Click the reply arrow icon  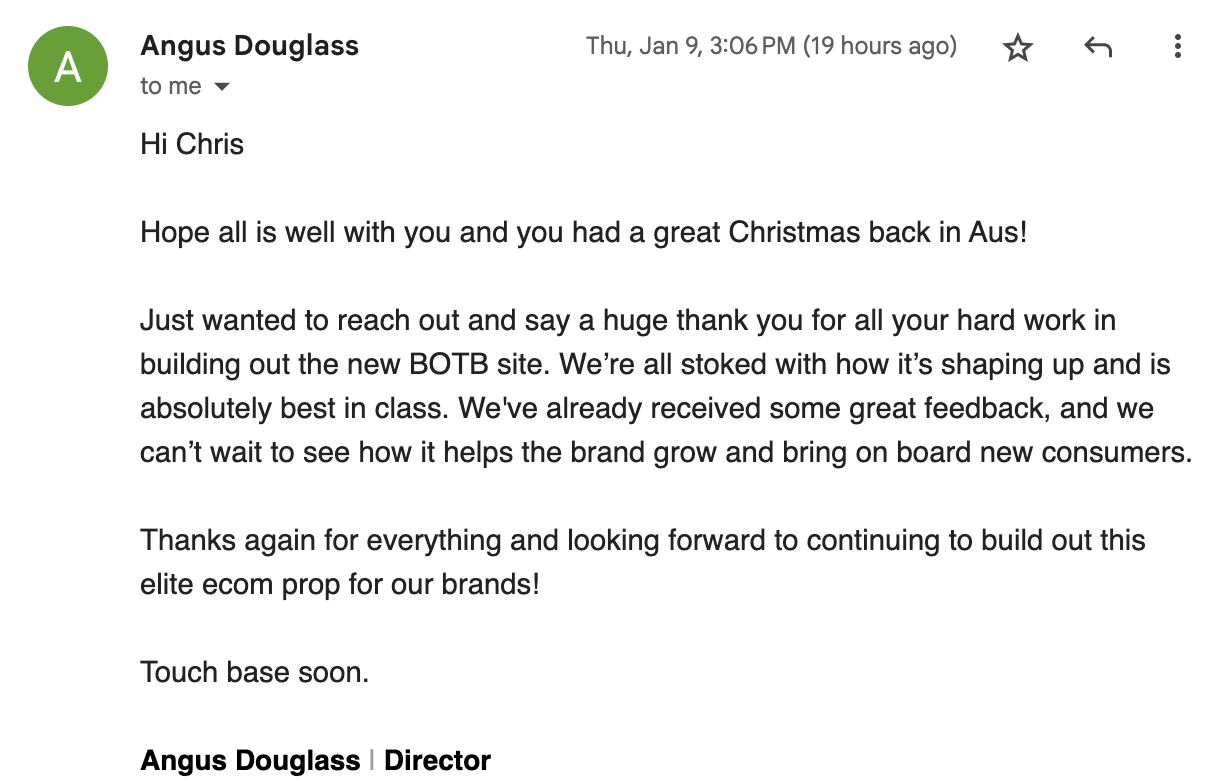point(1098,47)
